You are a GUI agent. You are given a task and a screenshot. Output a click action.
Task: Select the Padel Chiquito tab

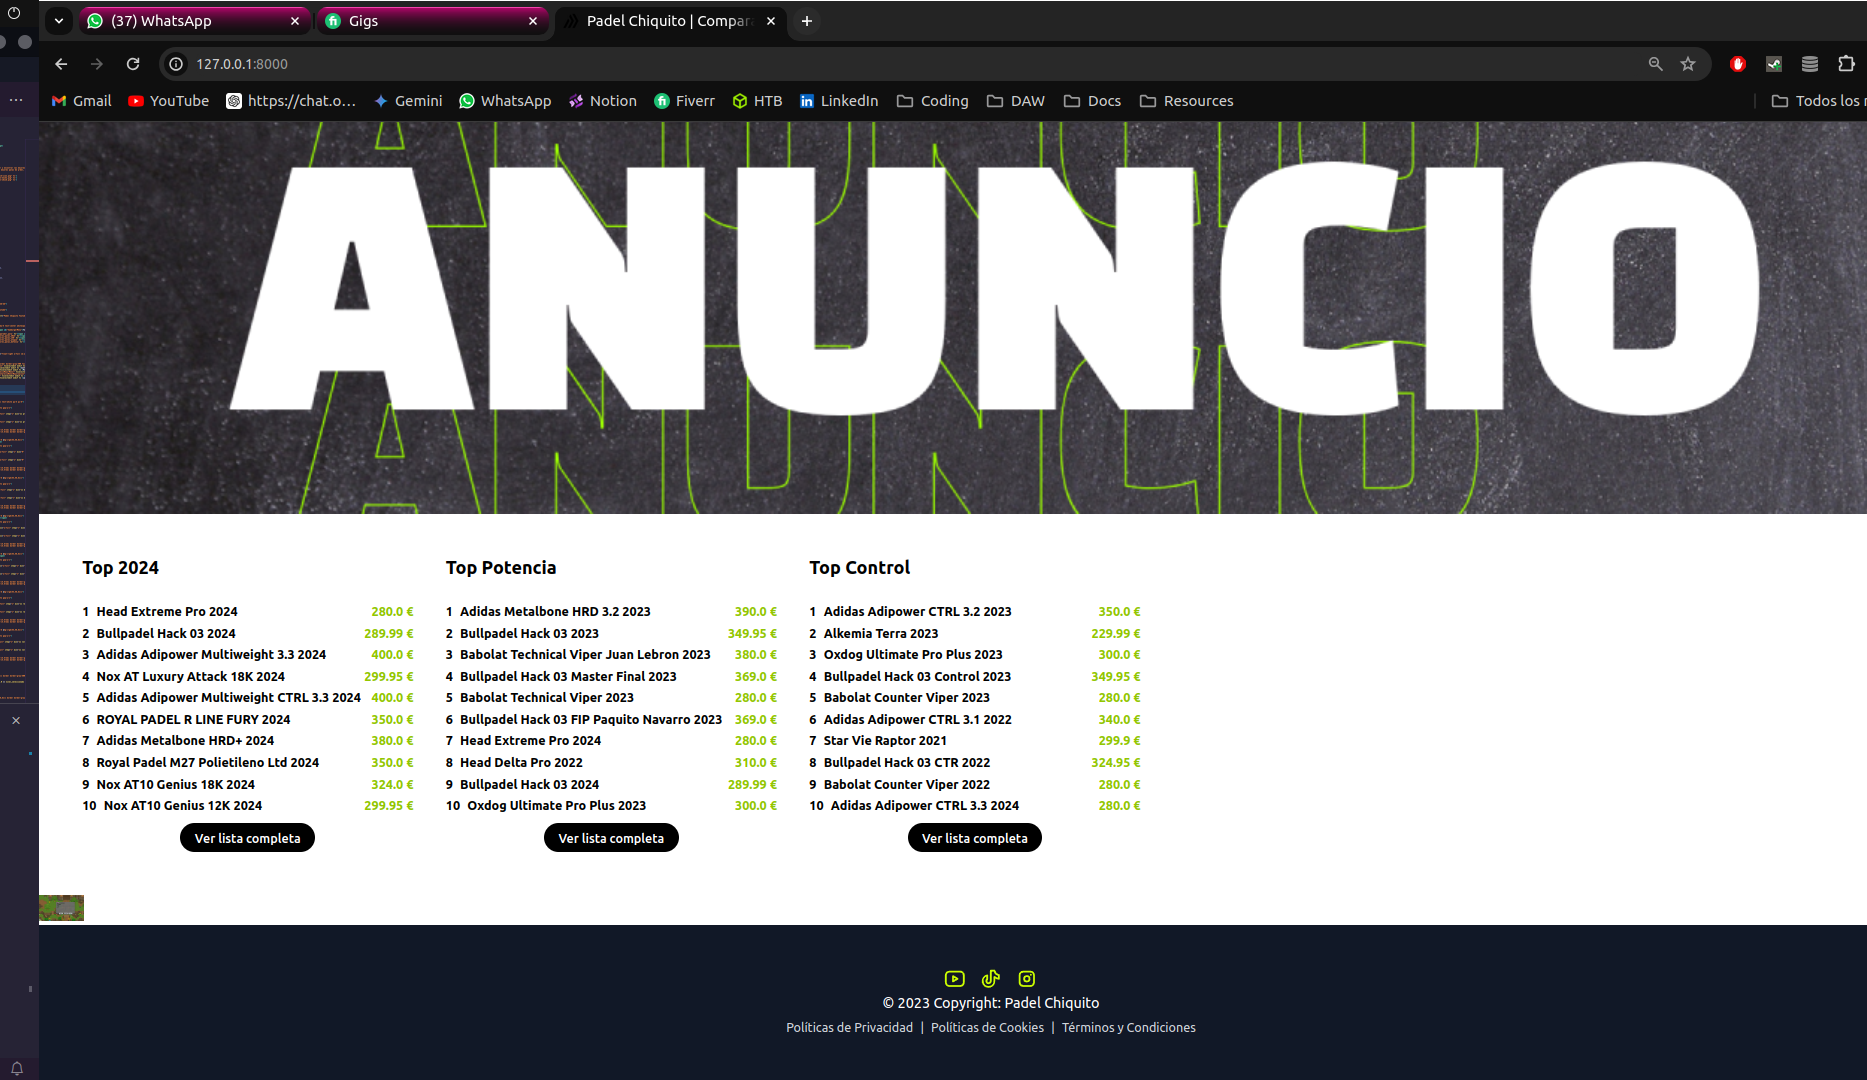click(x=670, y=21)
